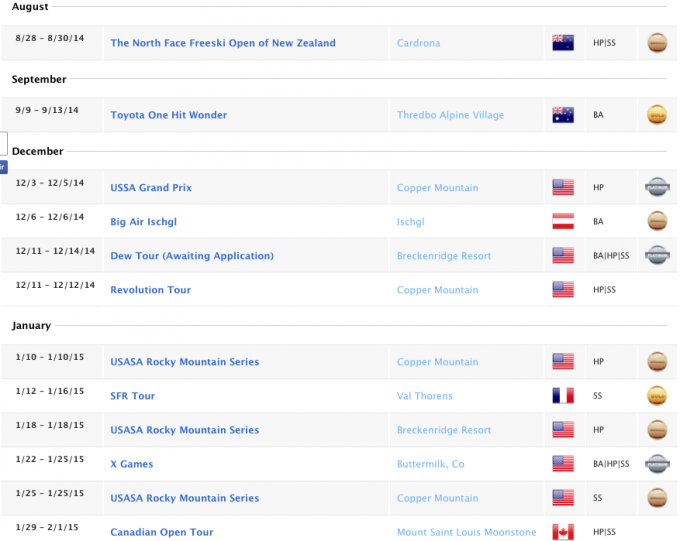The width and height of the screenshot is (680, 541).
Task: Open Breckenridge Resort link for Dew Tour
Action: pos(444,256)
